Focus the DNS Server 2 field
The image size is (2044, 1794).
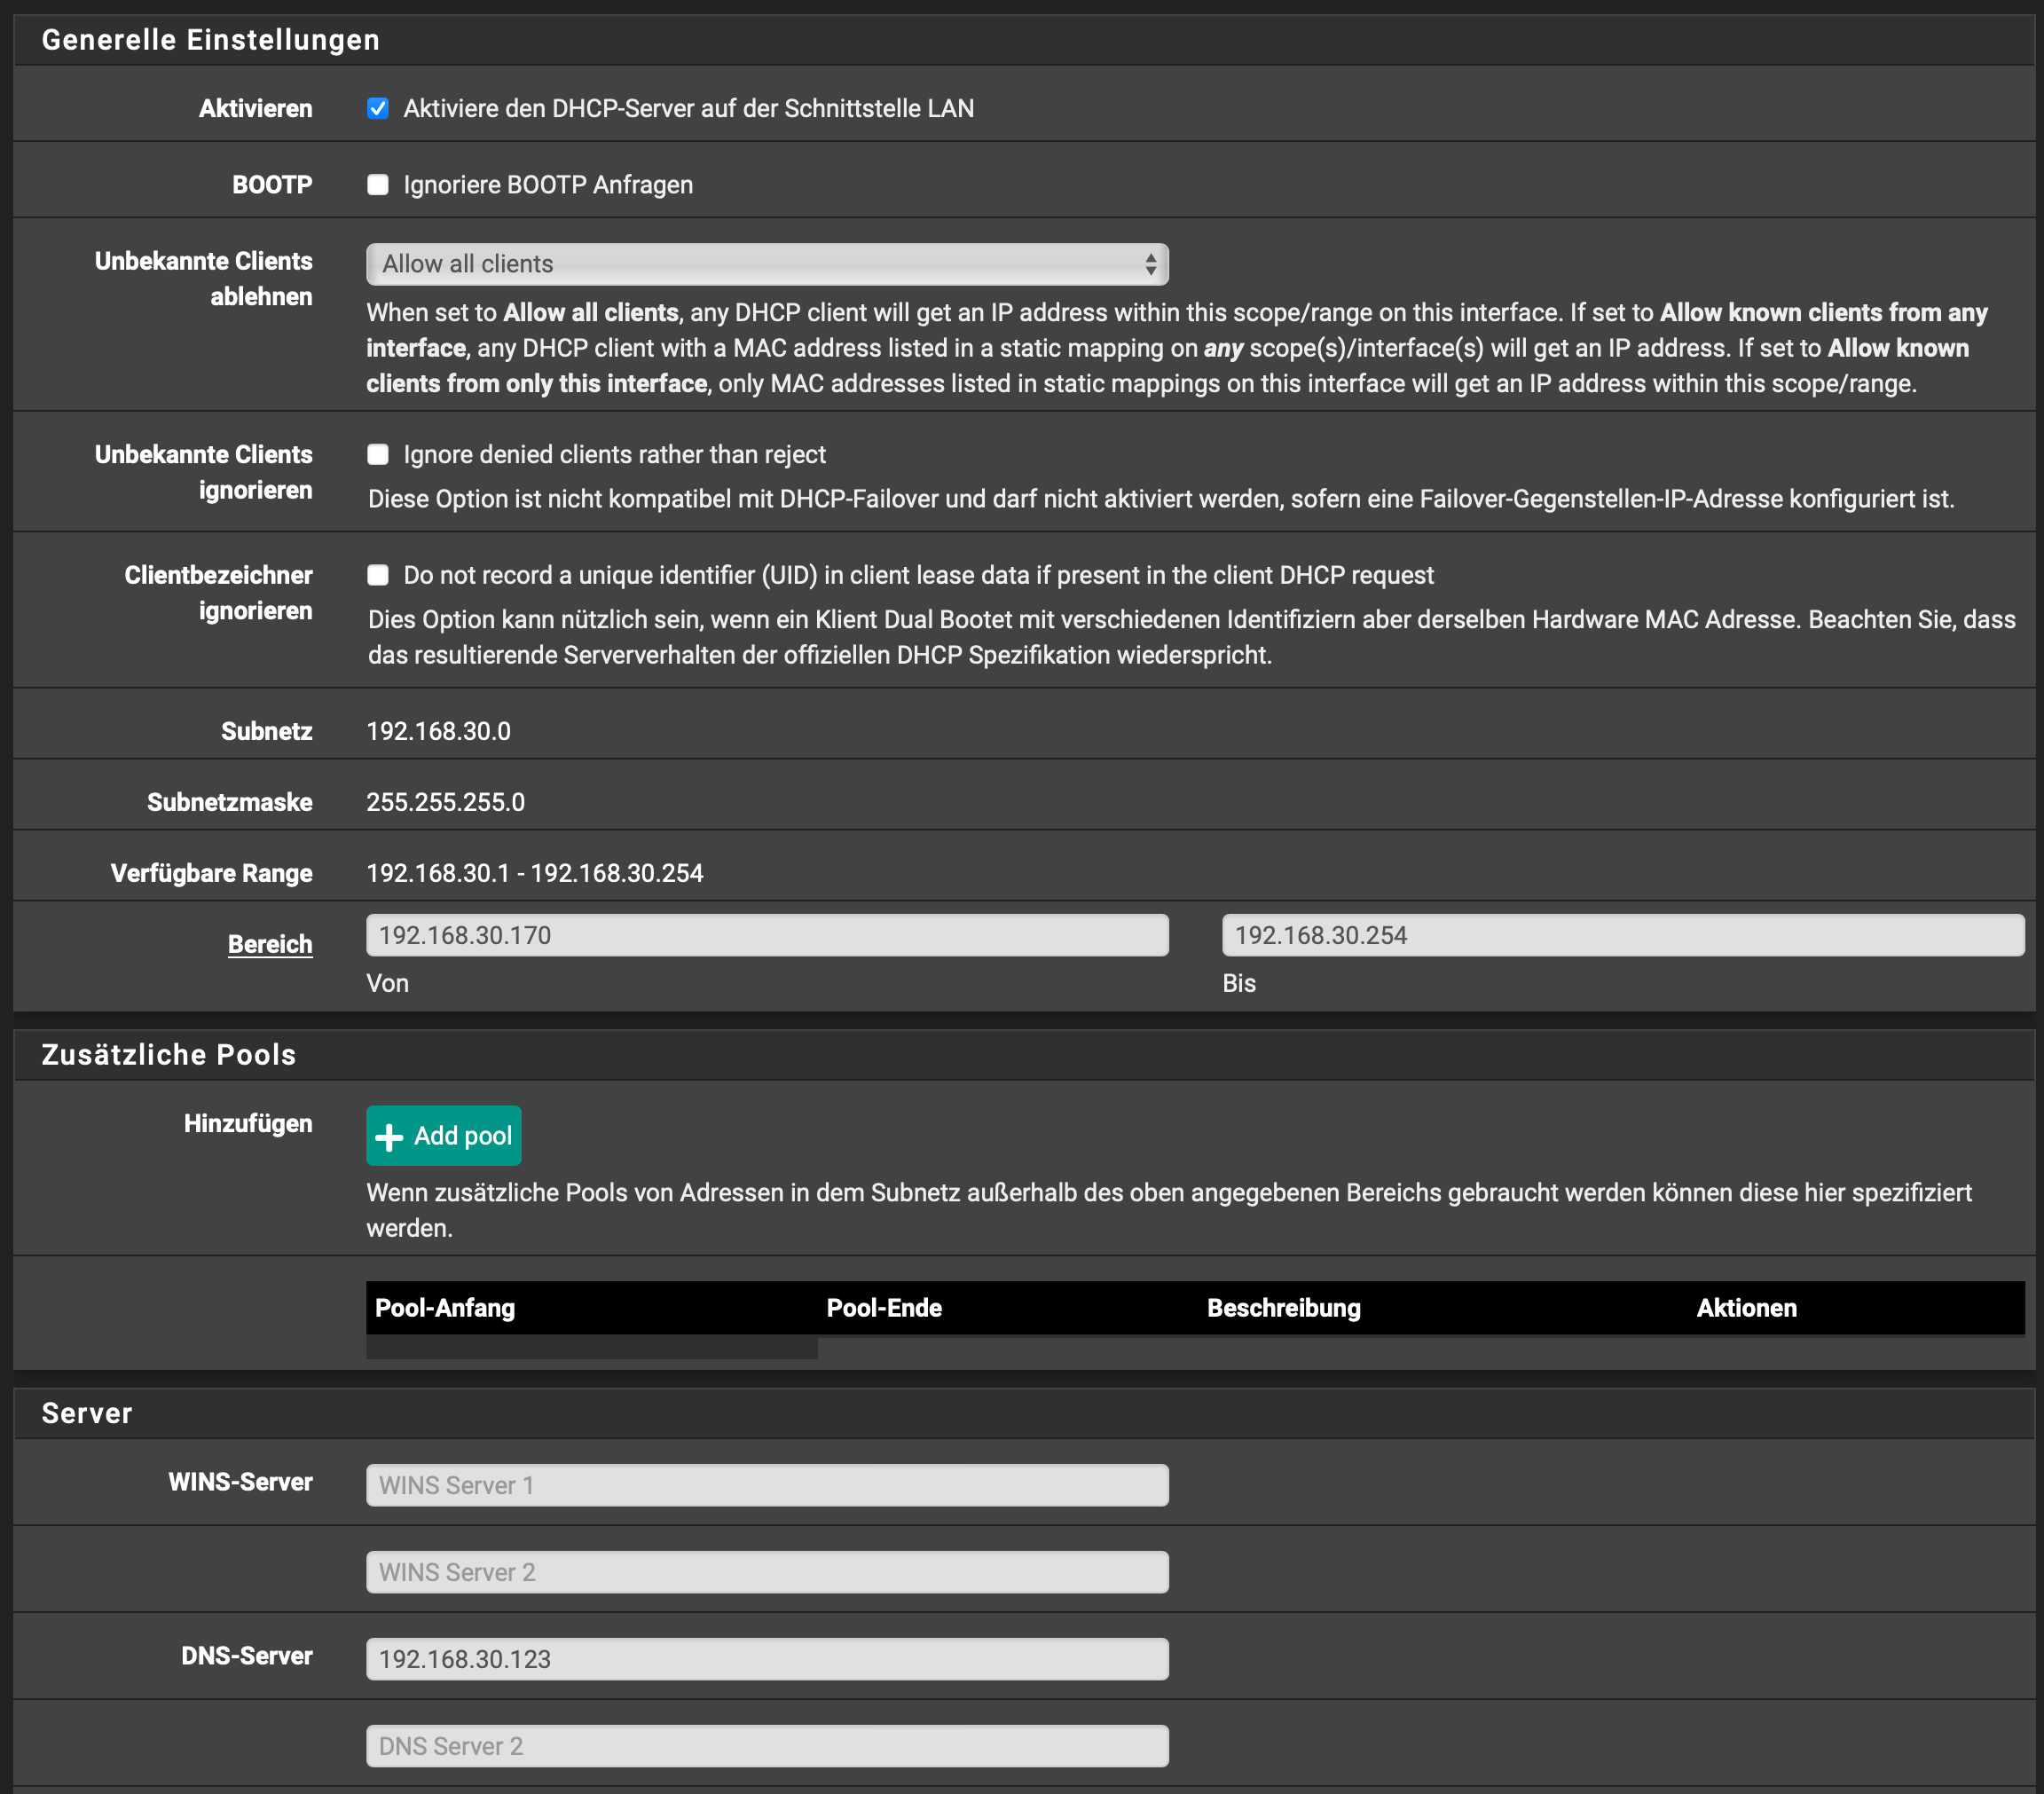[767, 1746]
